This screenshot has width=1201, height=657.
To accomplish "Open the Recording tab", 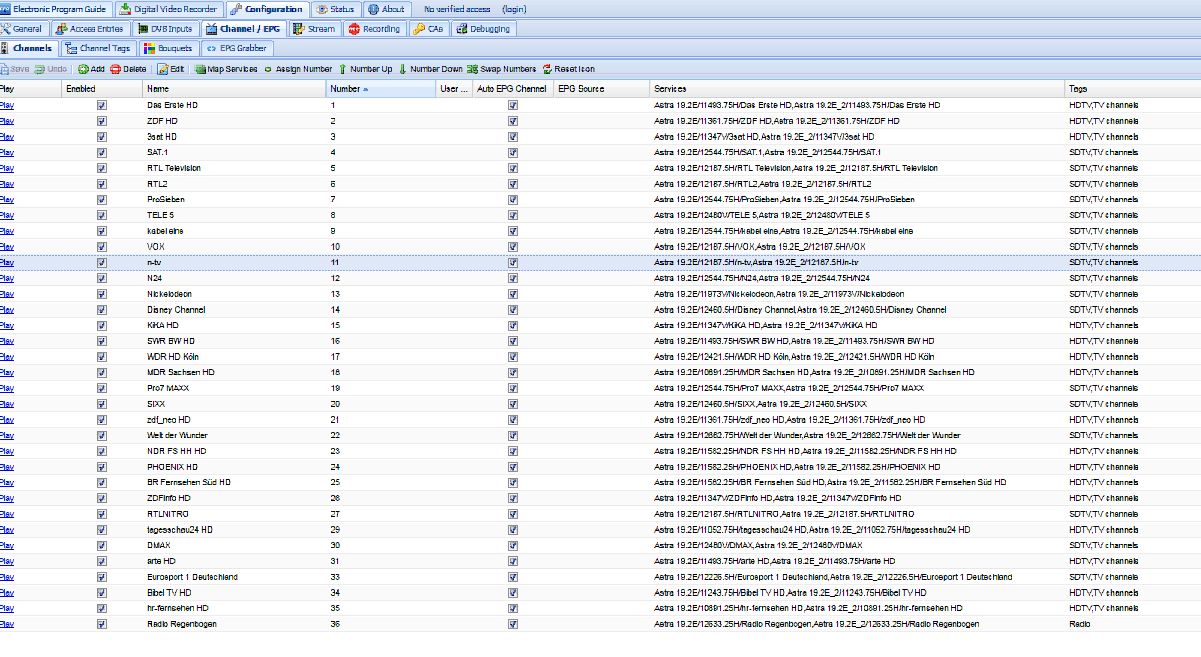I will pos(375,29).
